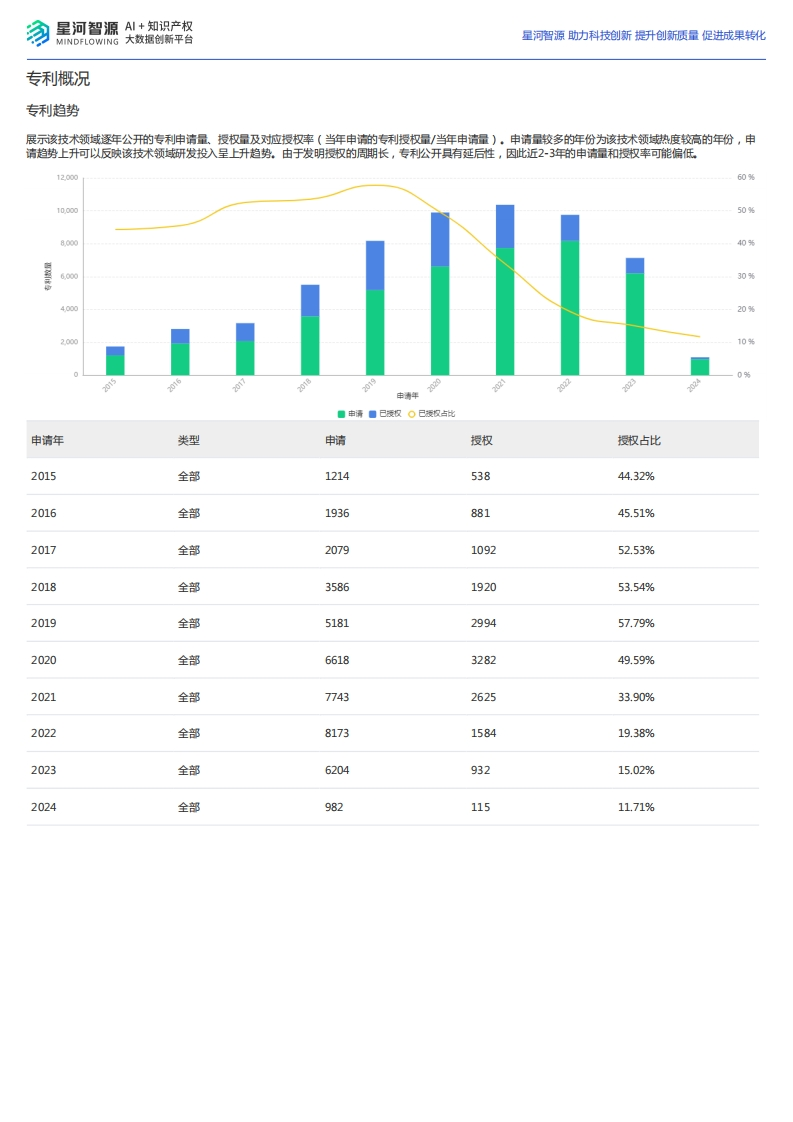This screenshot has height=1122, width=793.
Task: Select the value 932
Action: point(480,771)
